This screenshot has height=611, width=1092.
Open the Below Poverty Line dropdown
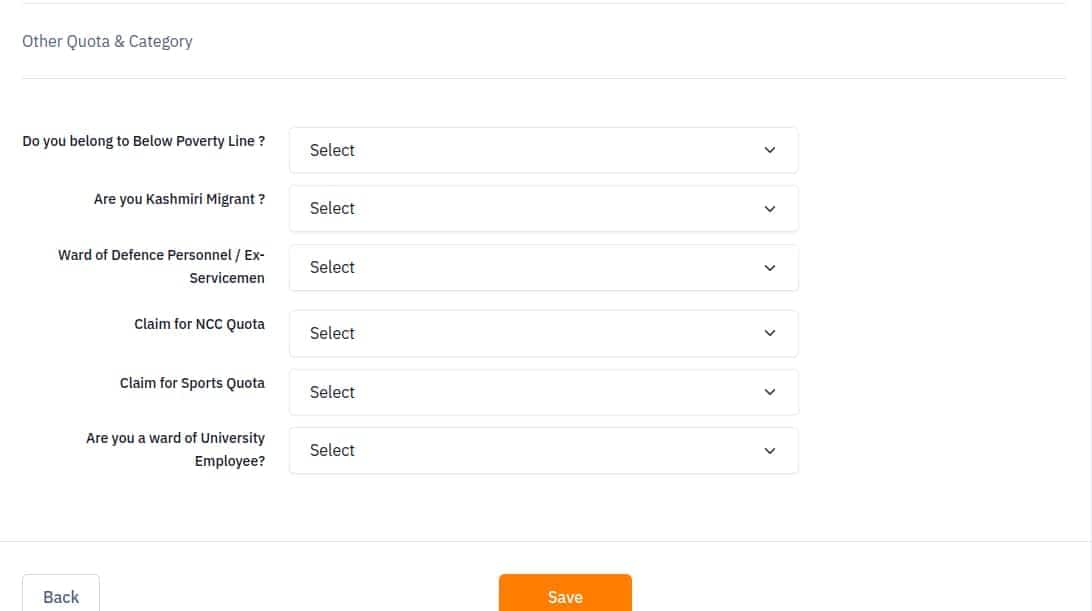pos(543,150)
